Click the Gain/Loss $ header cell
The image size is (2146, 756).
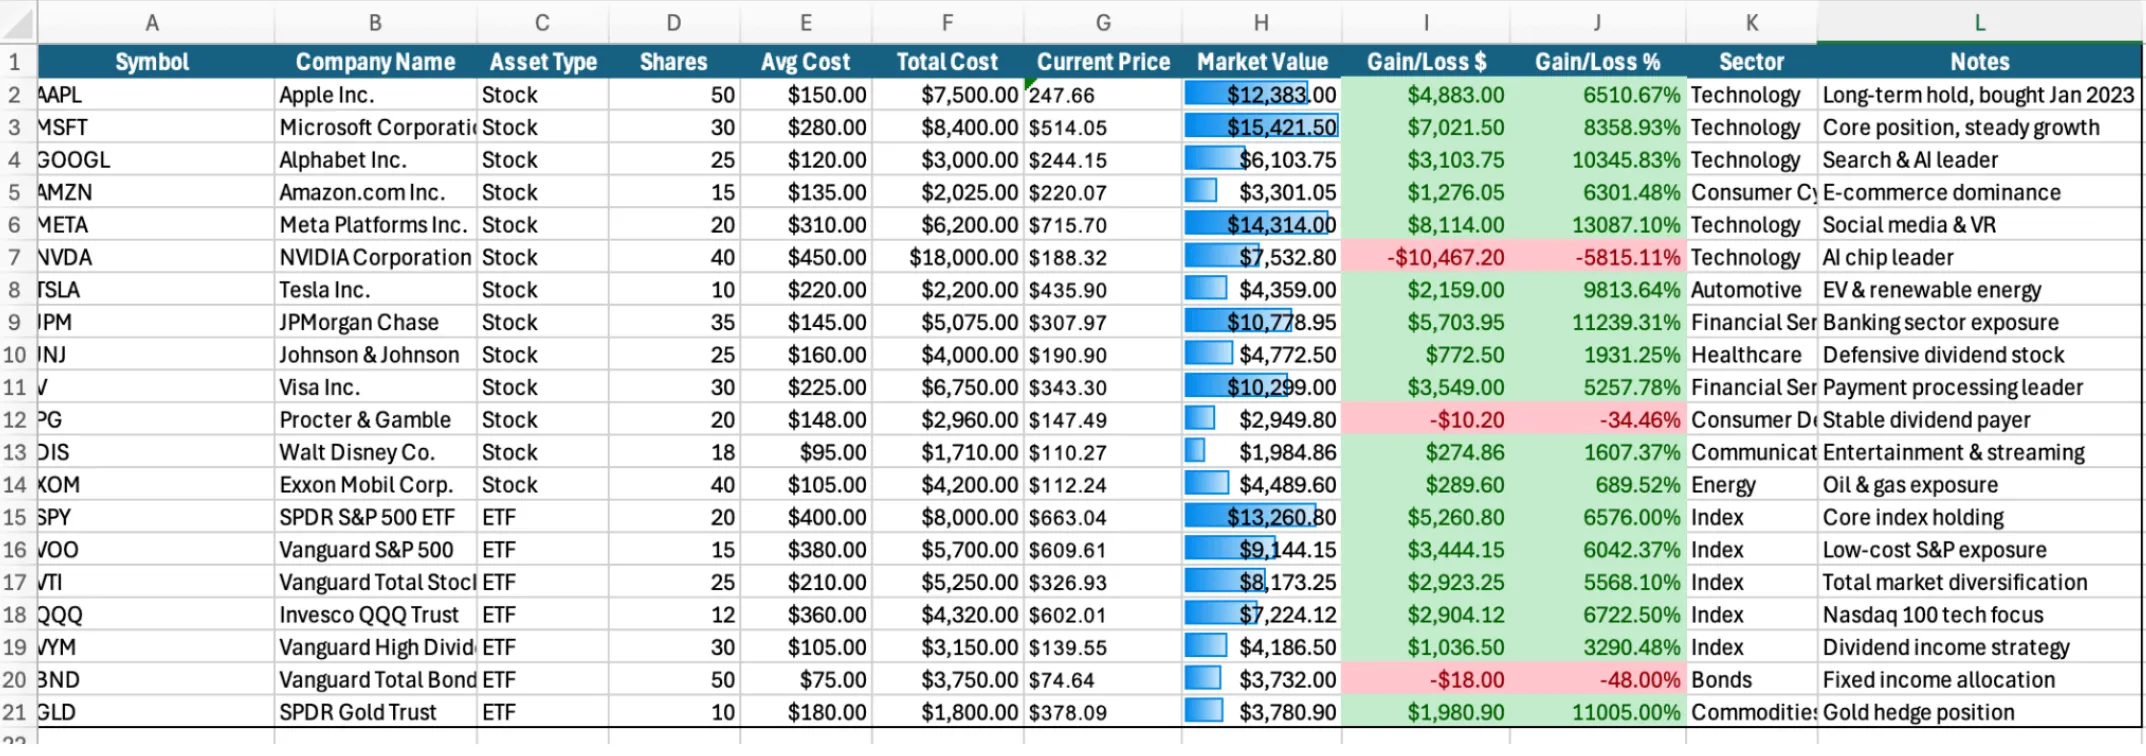pos(1426,62)
